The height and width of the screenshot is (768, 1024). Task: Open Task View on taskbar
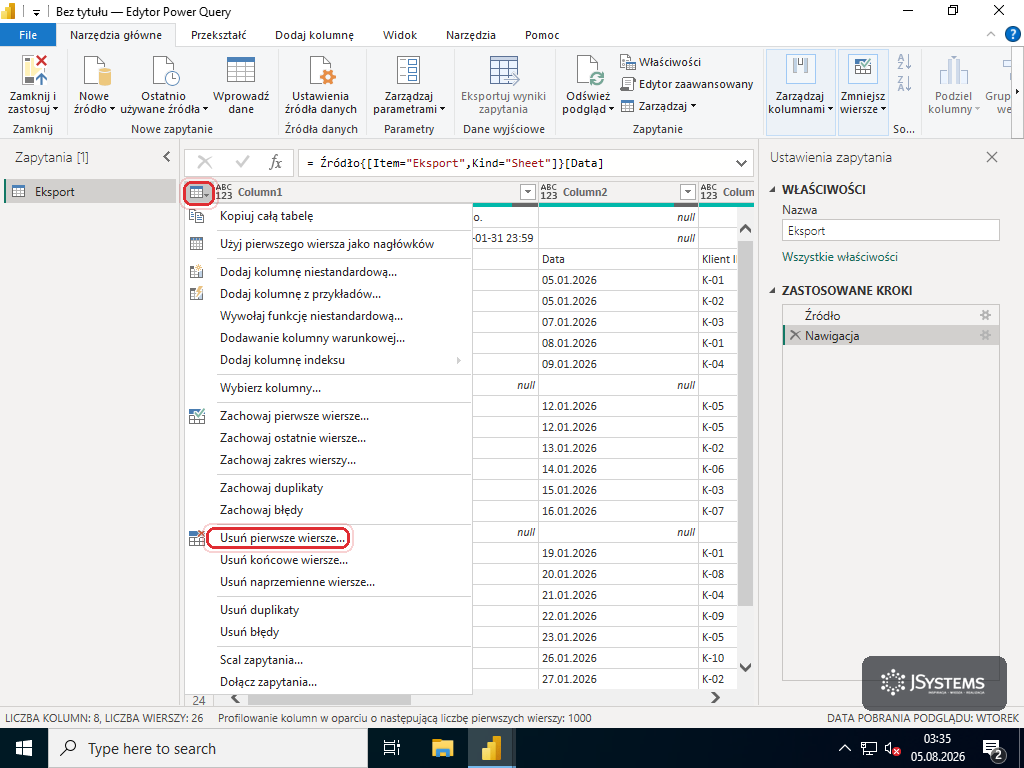coord(391,748)
